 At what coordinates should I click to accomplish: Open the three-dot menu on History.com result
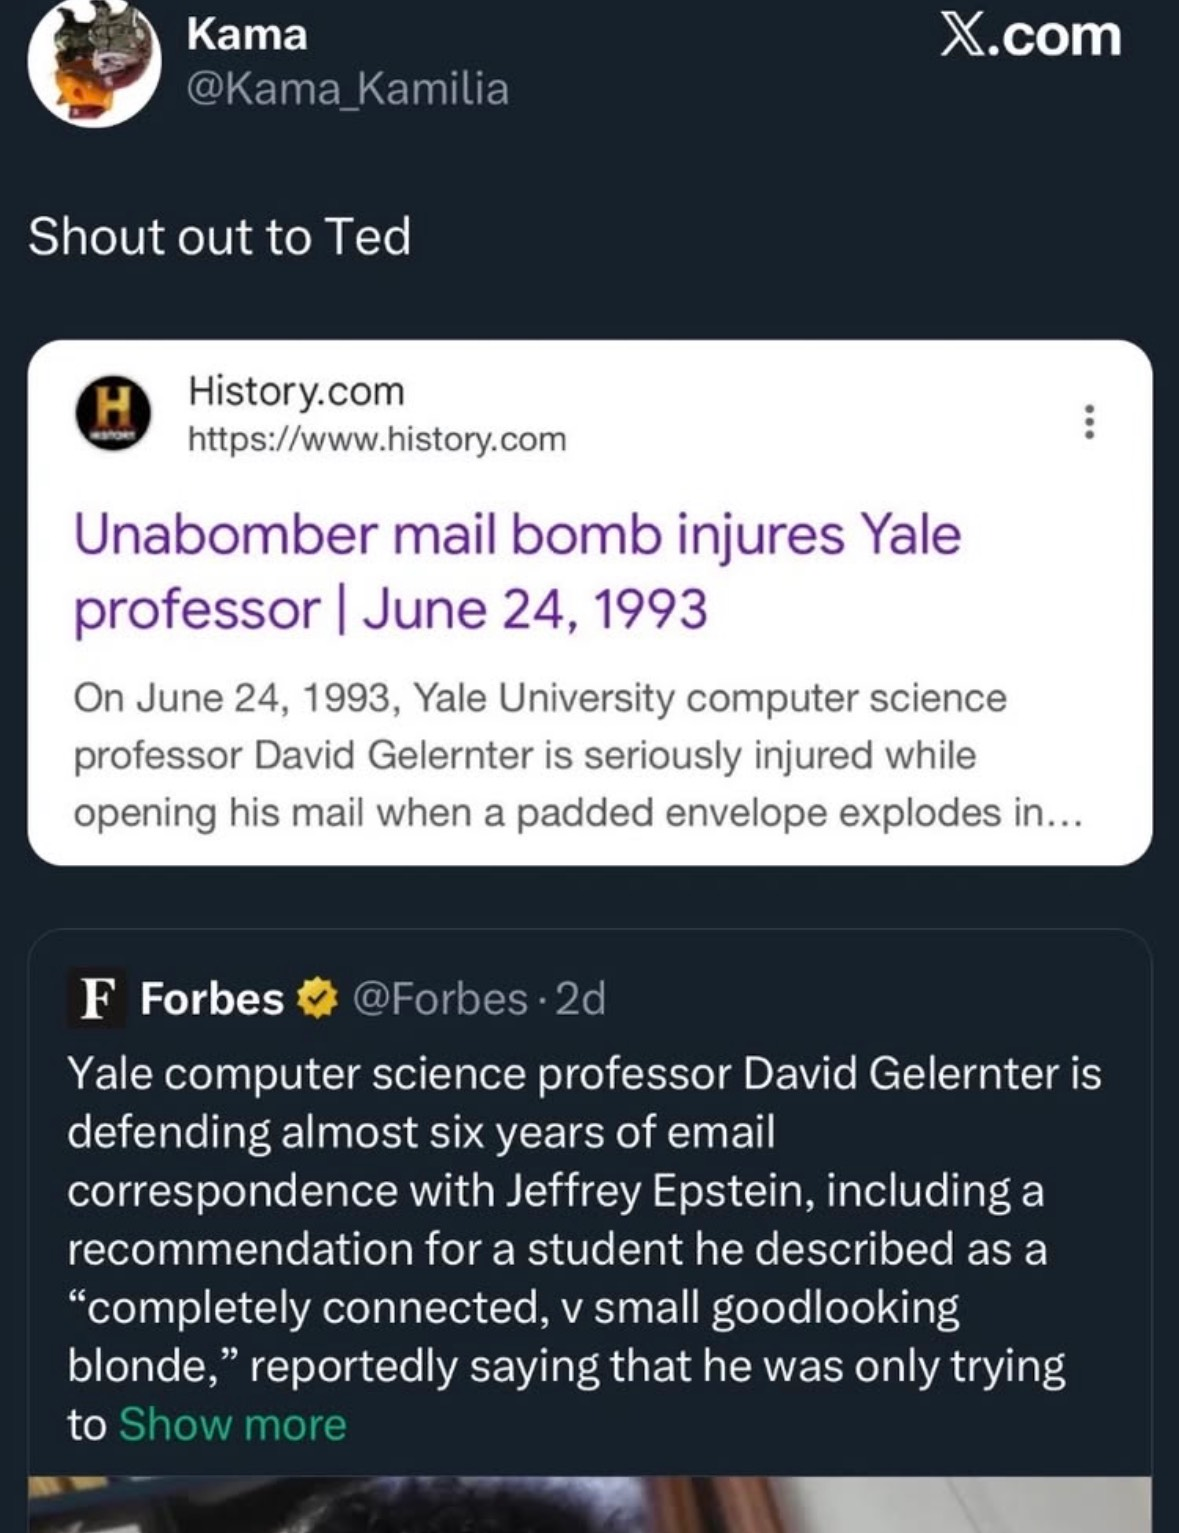[x=1089, y=421]
